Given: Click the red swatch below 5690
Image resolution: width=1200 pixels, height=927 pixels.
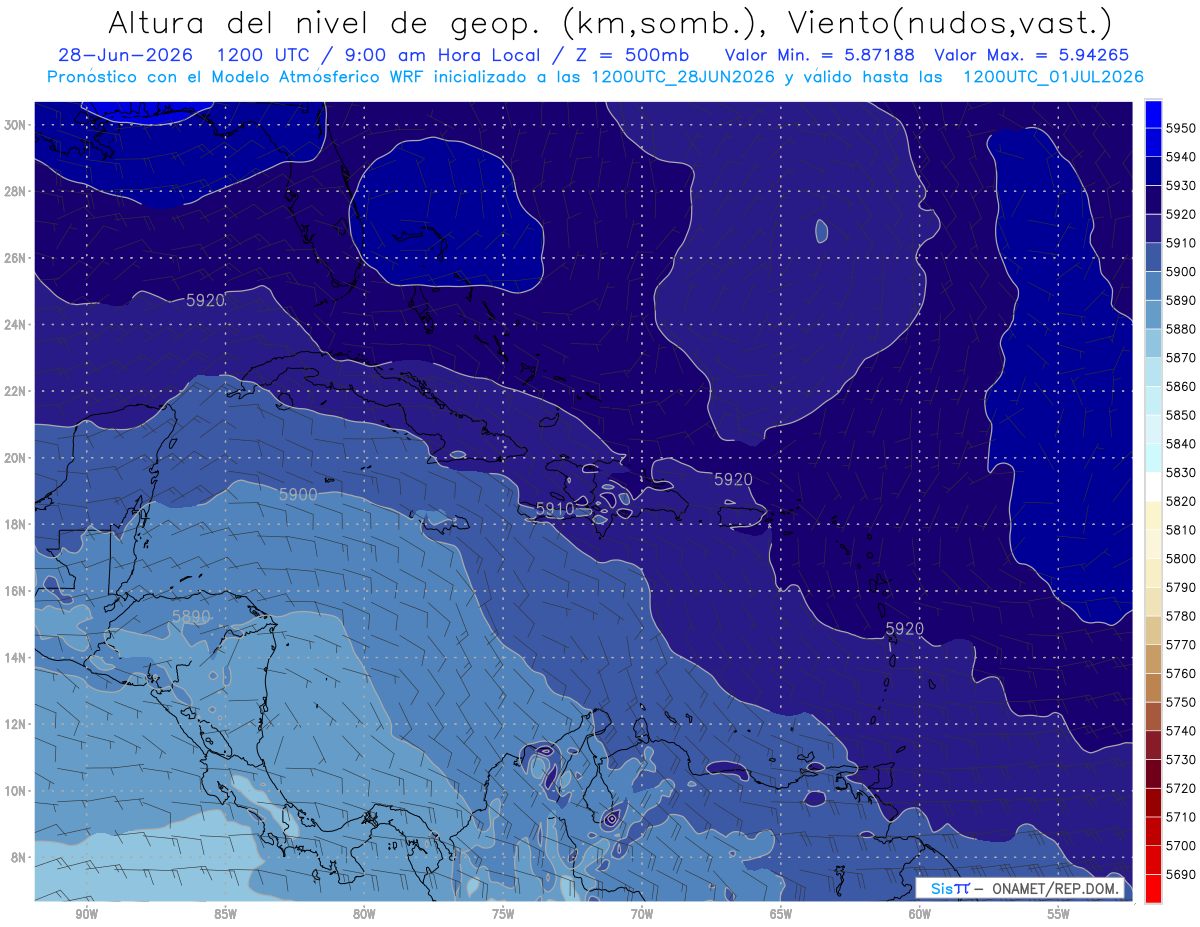Looking at the screenshot, I should (1153, 888).
